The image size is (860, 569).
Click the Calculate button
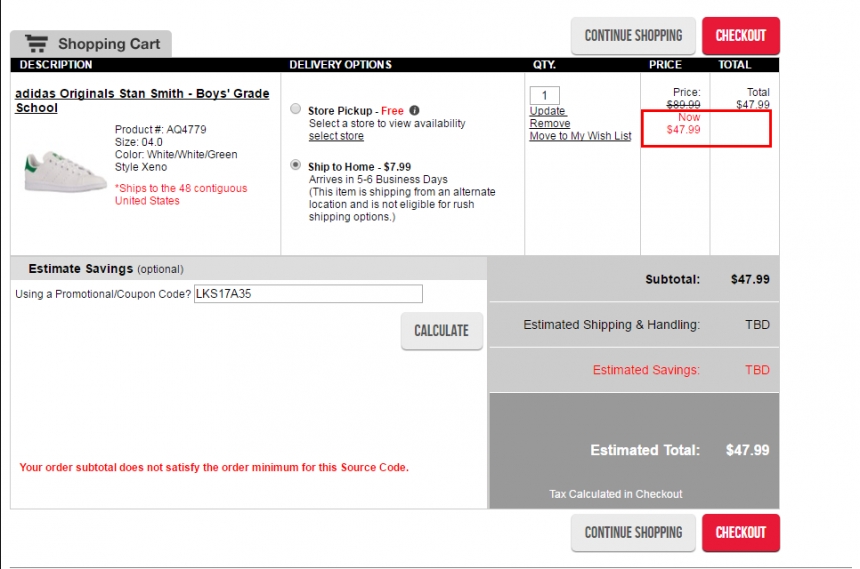tap(442, 331)
